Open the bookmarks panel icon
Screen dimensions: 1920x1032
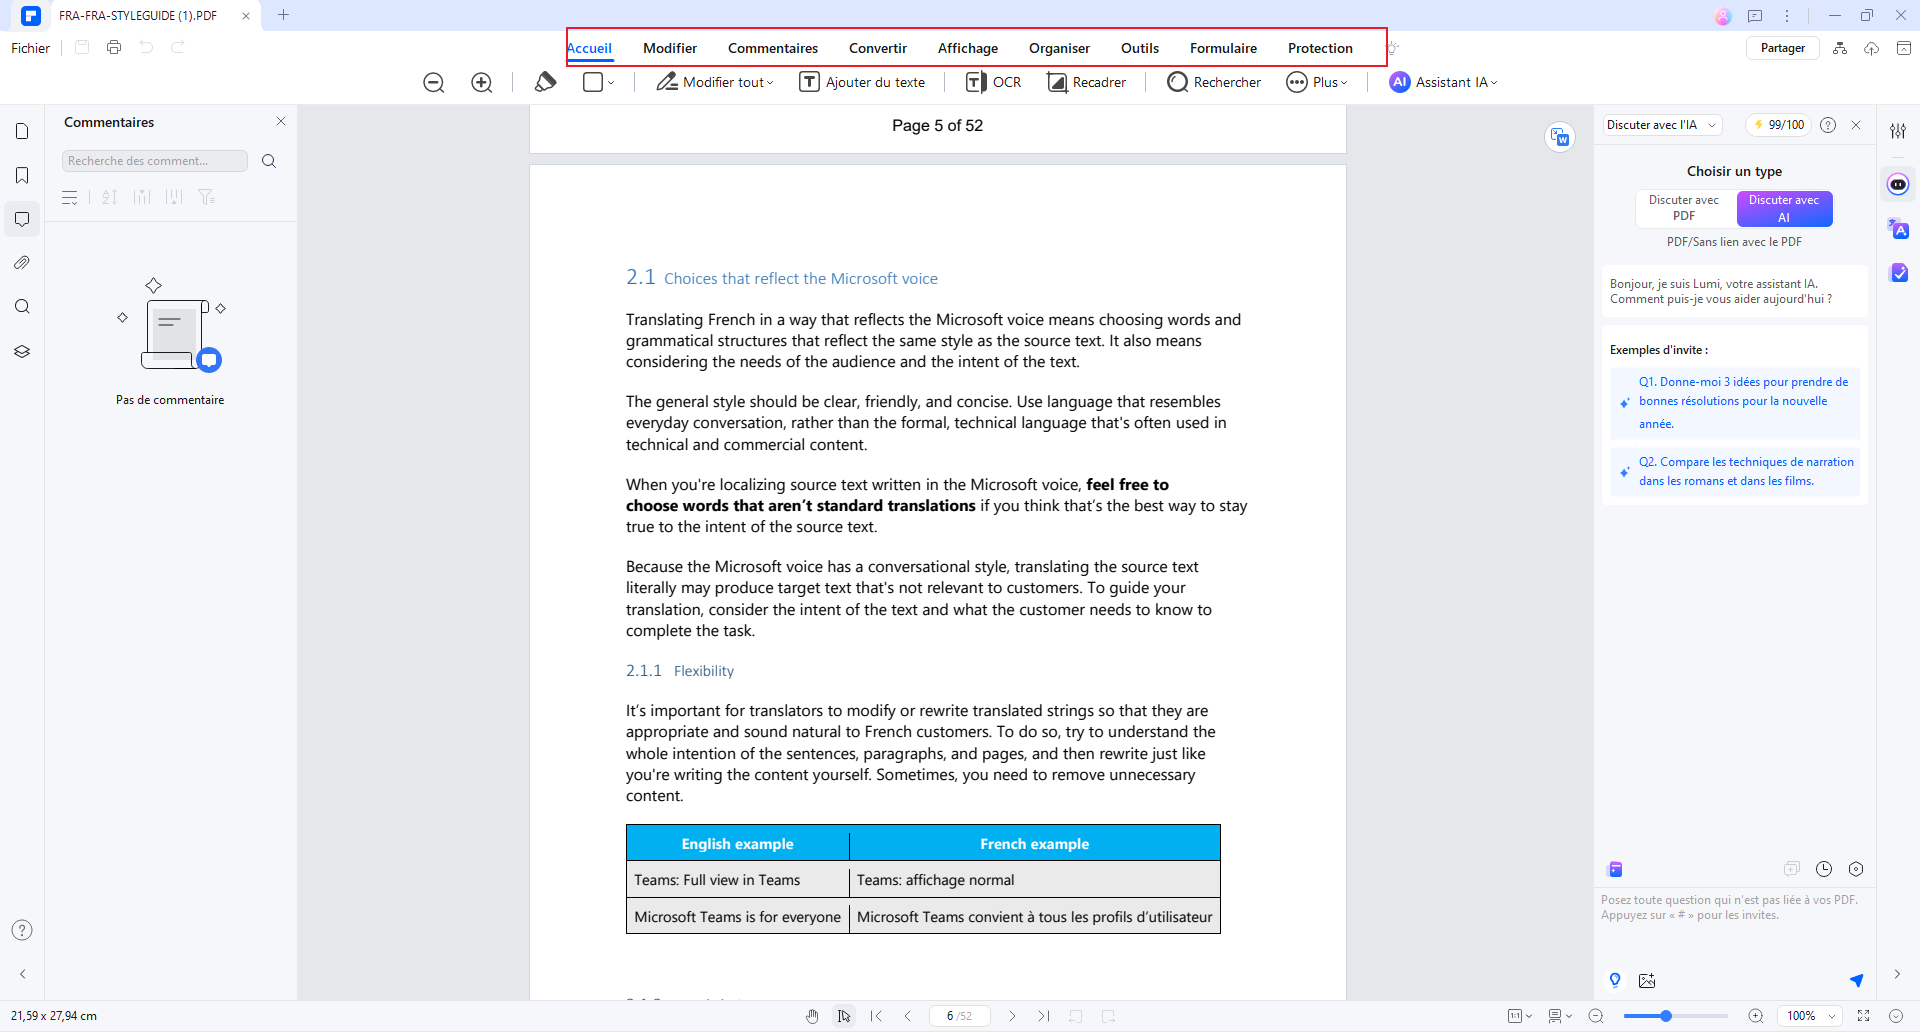[x=22, y=175]
